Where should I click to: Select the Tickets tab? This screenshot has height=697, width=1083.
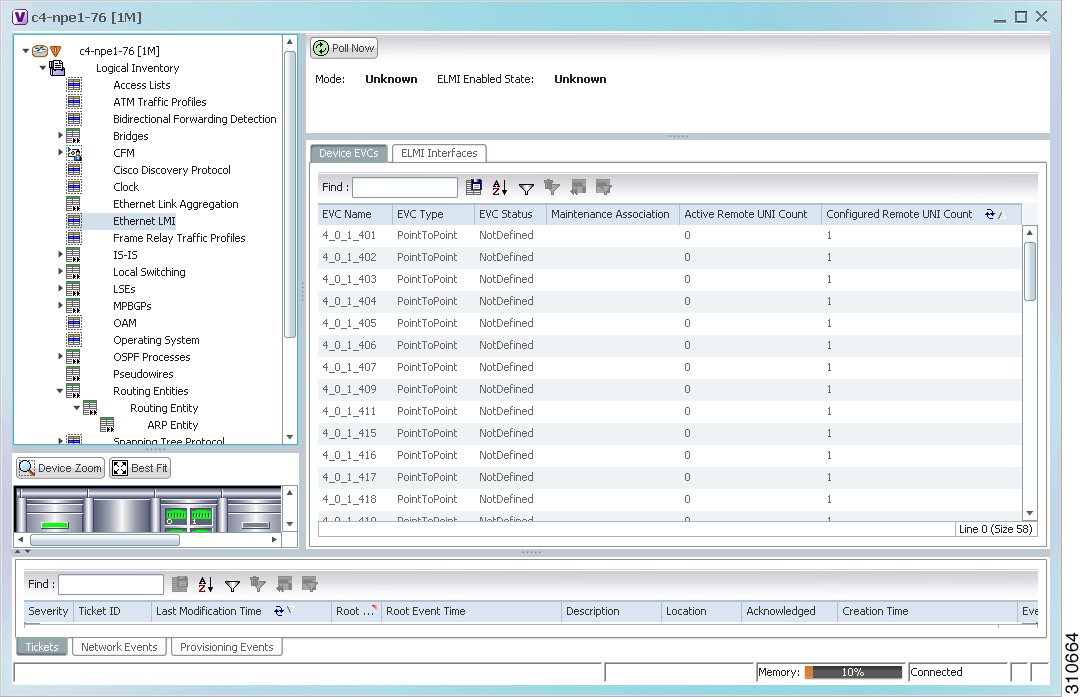point(42,647)
